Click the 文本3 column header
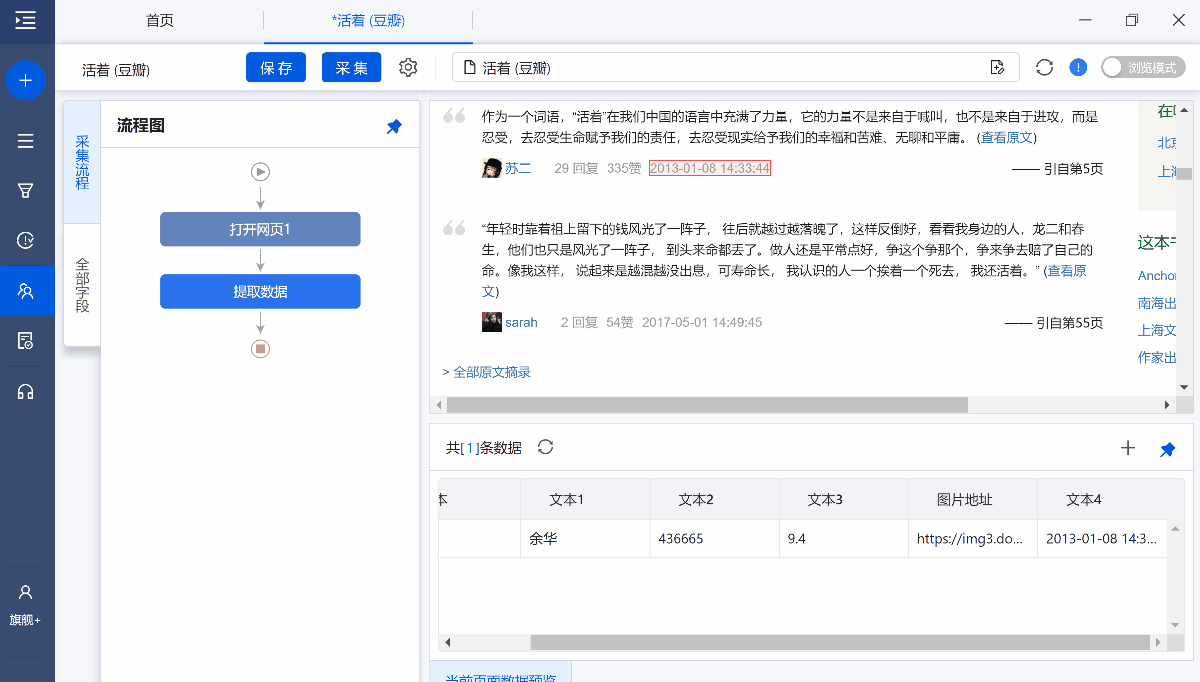1200x682 pixels. coord(844,499)
